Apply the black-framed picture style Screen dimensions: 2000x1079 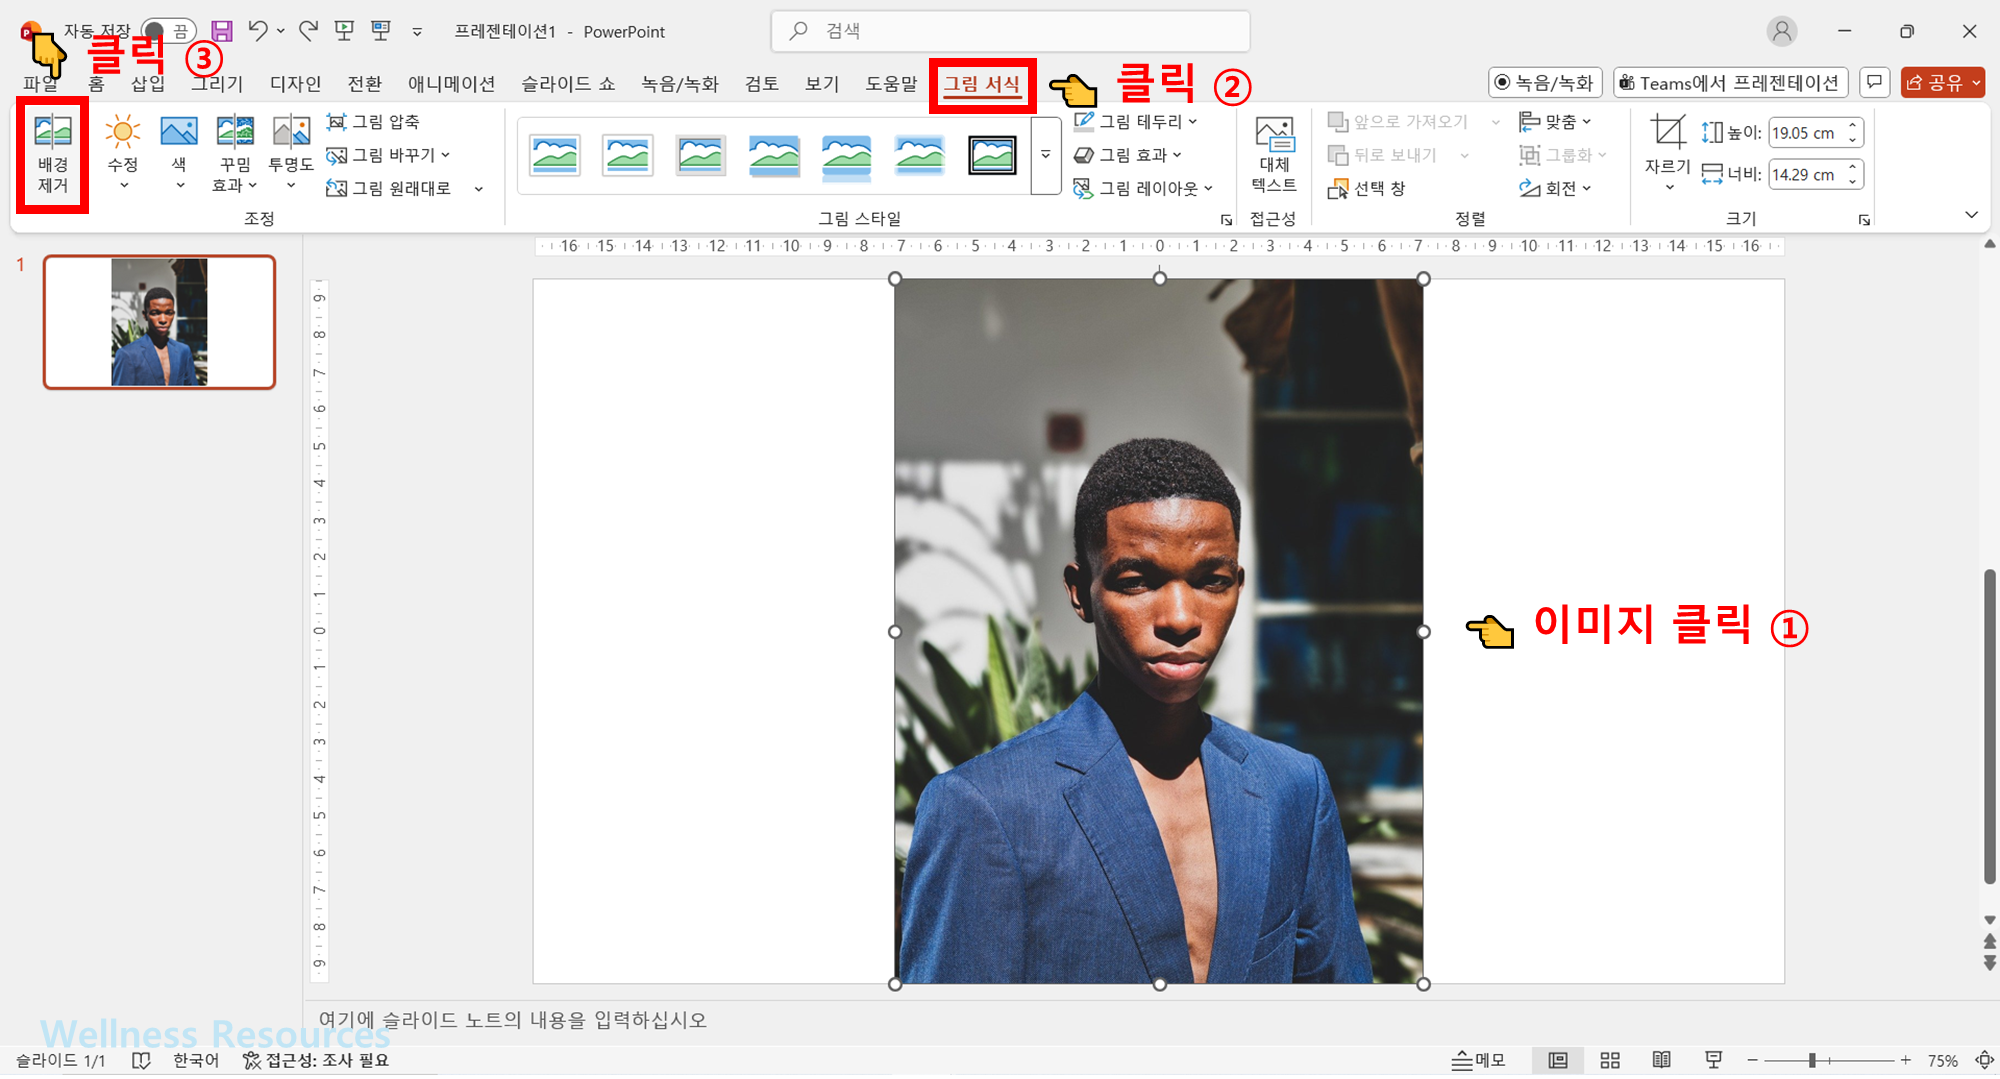coord(992,156)
